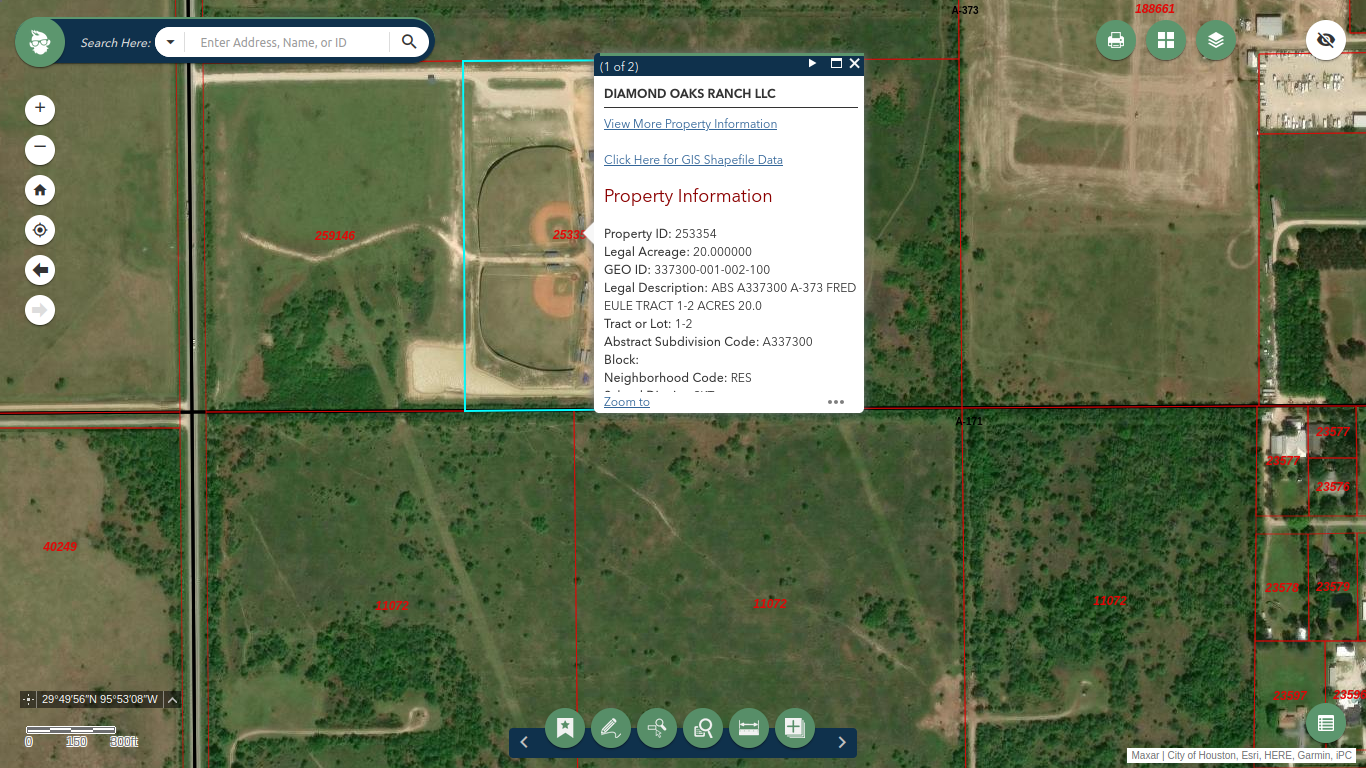Image resolution: width=1366 pixels, height=768 pixels.
Task: Click parcel label 188661 on map
Action: [1155, 9]
